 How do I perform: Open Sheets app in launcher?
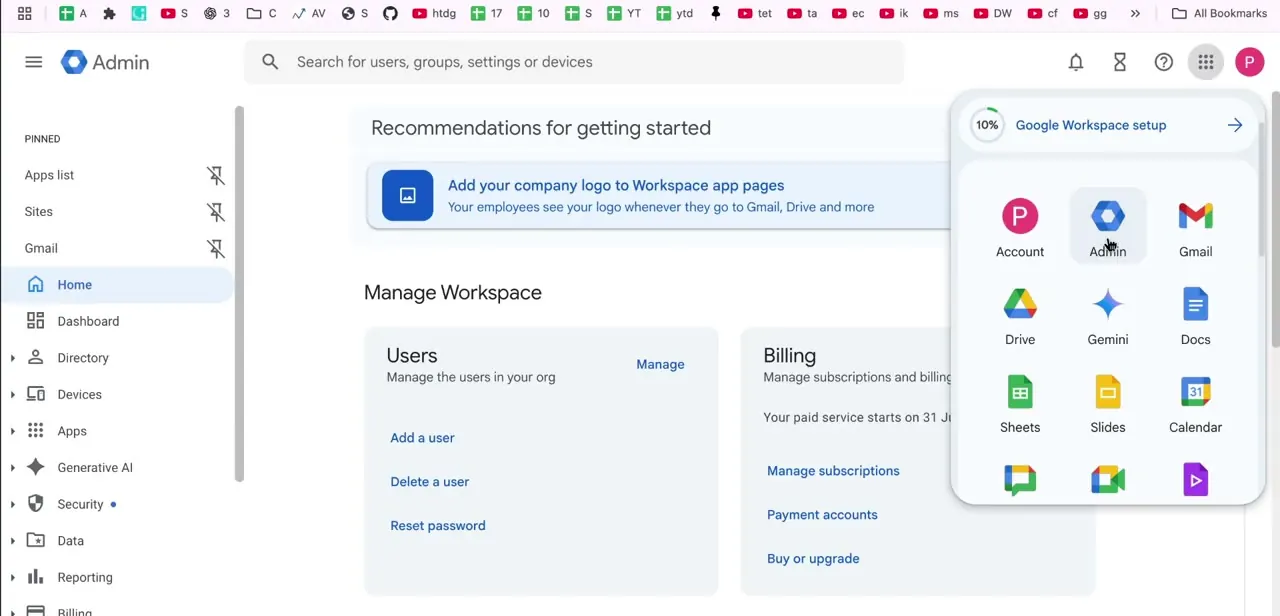(x=1020, y=404)
